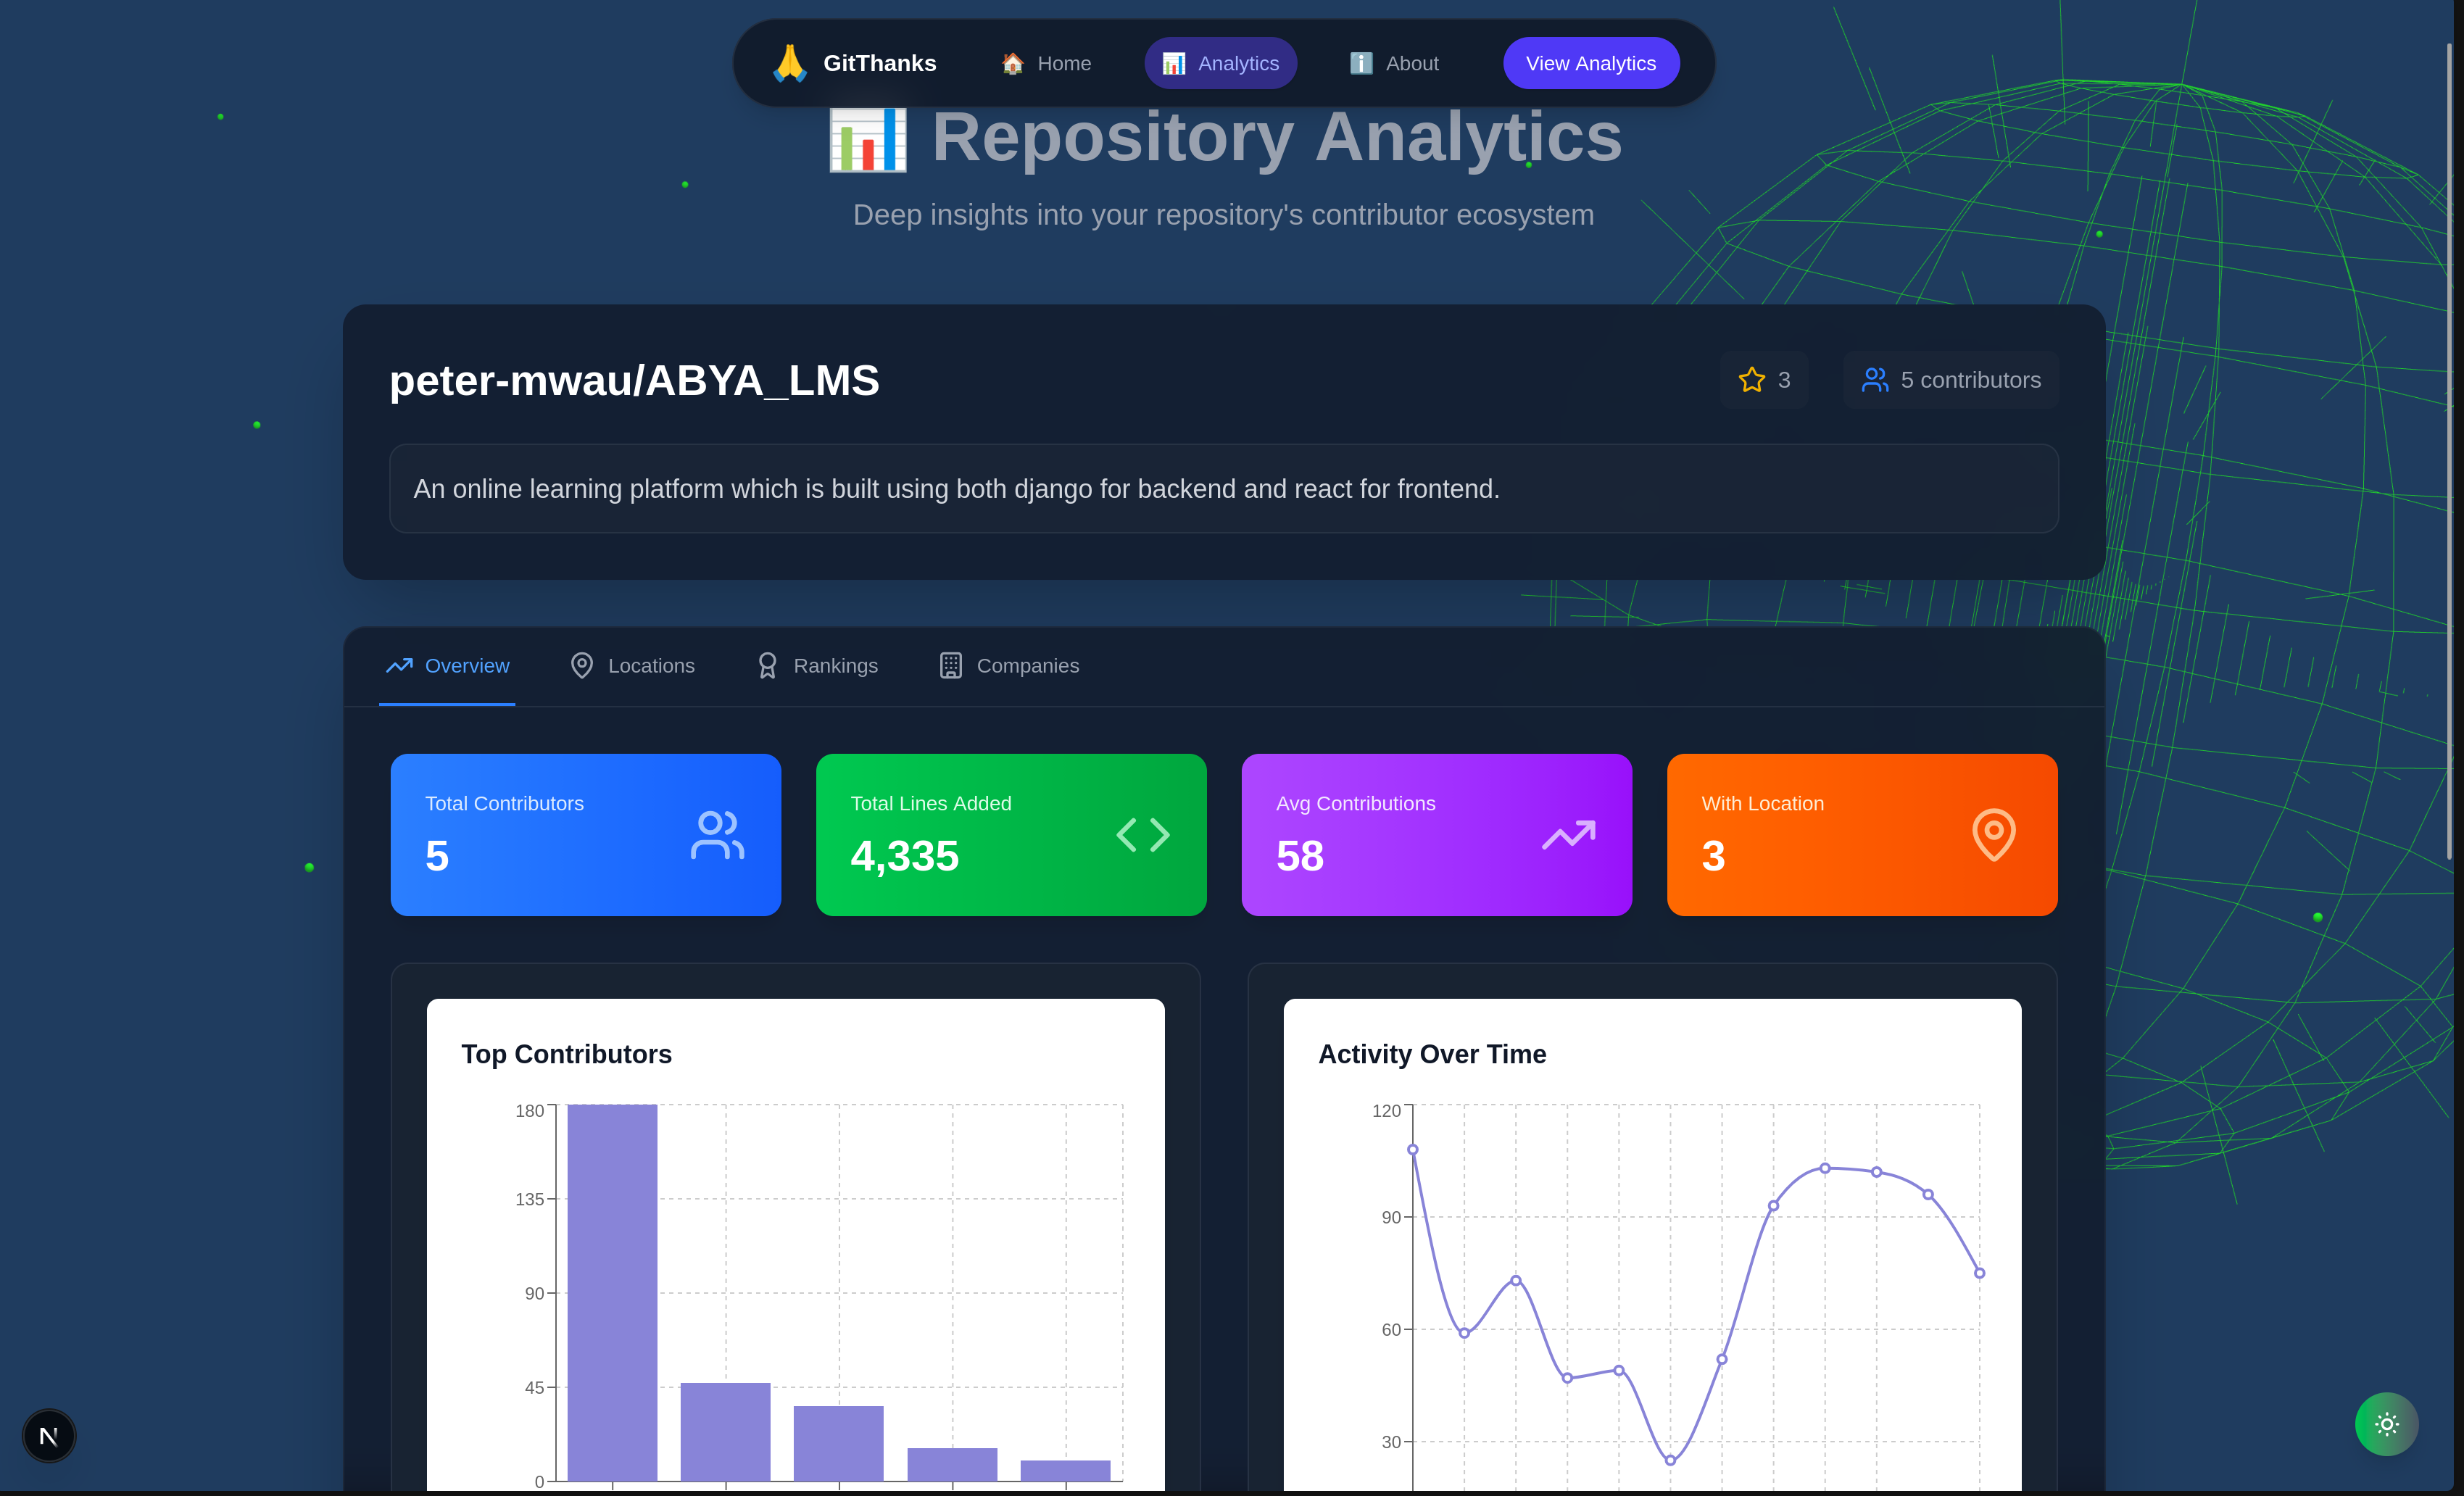Select the Overview tab

coord(447,666)
